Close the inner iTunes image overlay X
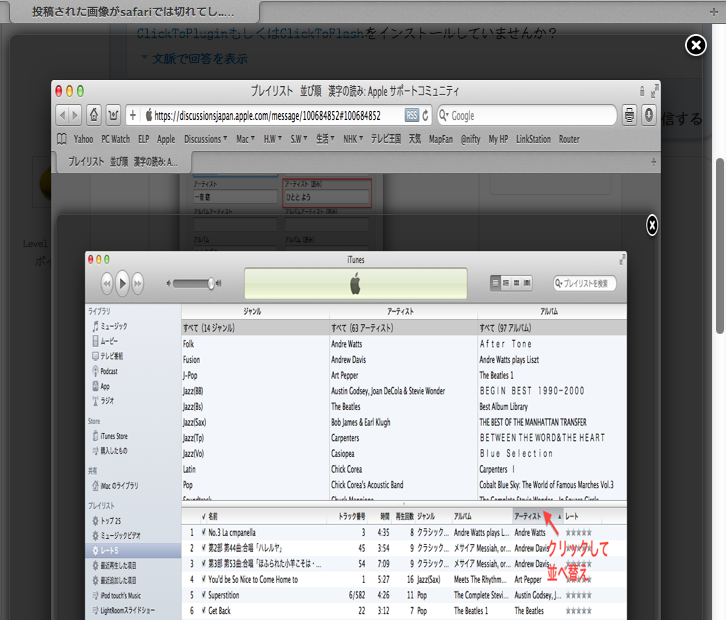This screenshot has width=726, height=620. coord(652,225)
